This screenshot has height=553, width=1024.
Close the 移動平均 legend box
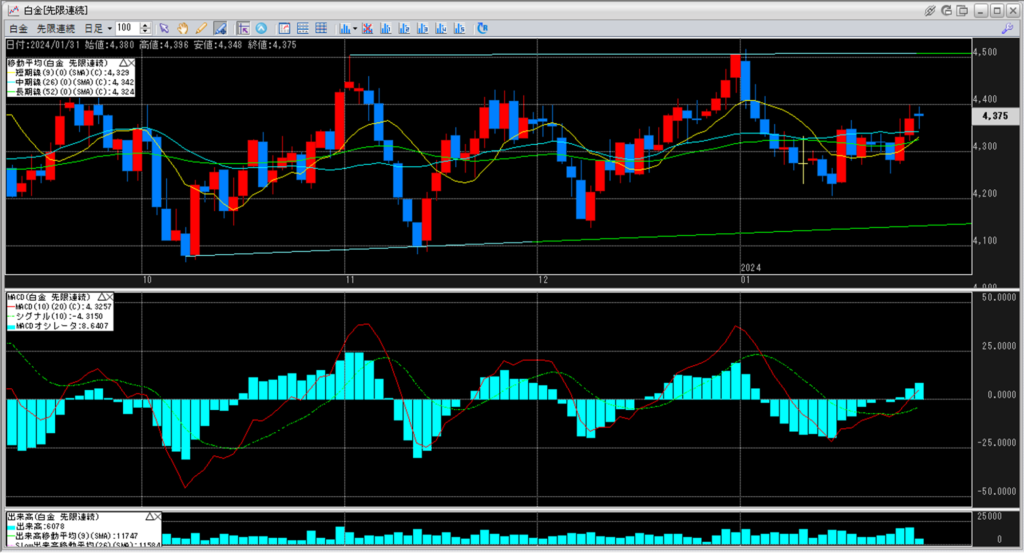tap(131, 63)
